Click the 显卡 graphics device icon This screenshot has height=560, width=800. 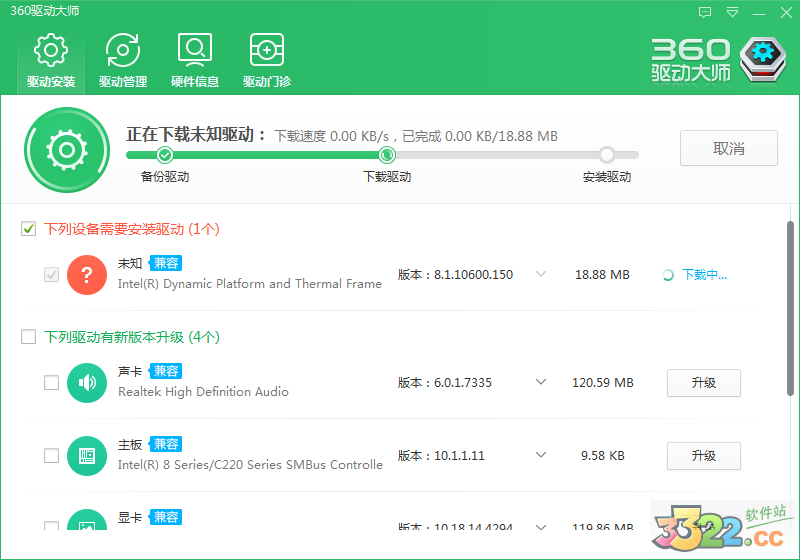point(87,520)
